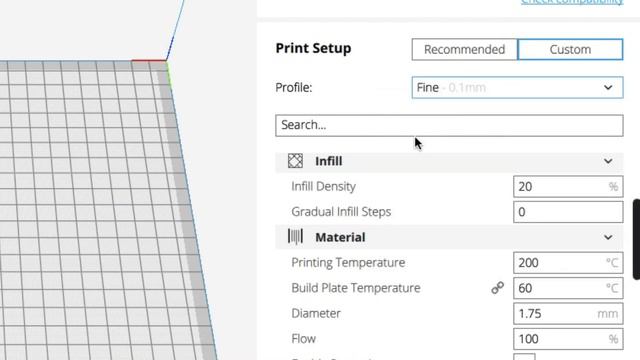Screen dimensions: 640x360
Task: Click the Infill category crosshatch icon
Action: coord(295,161)
